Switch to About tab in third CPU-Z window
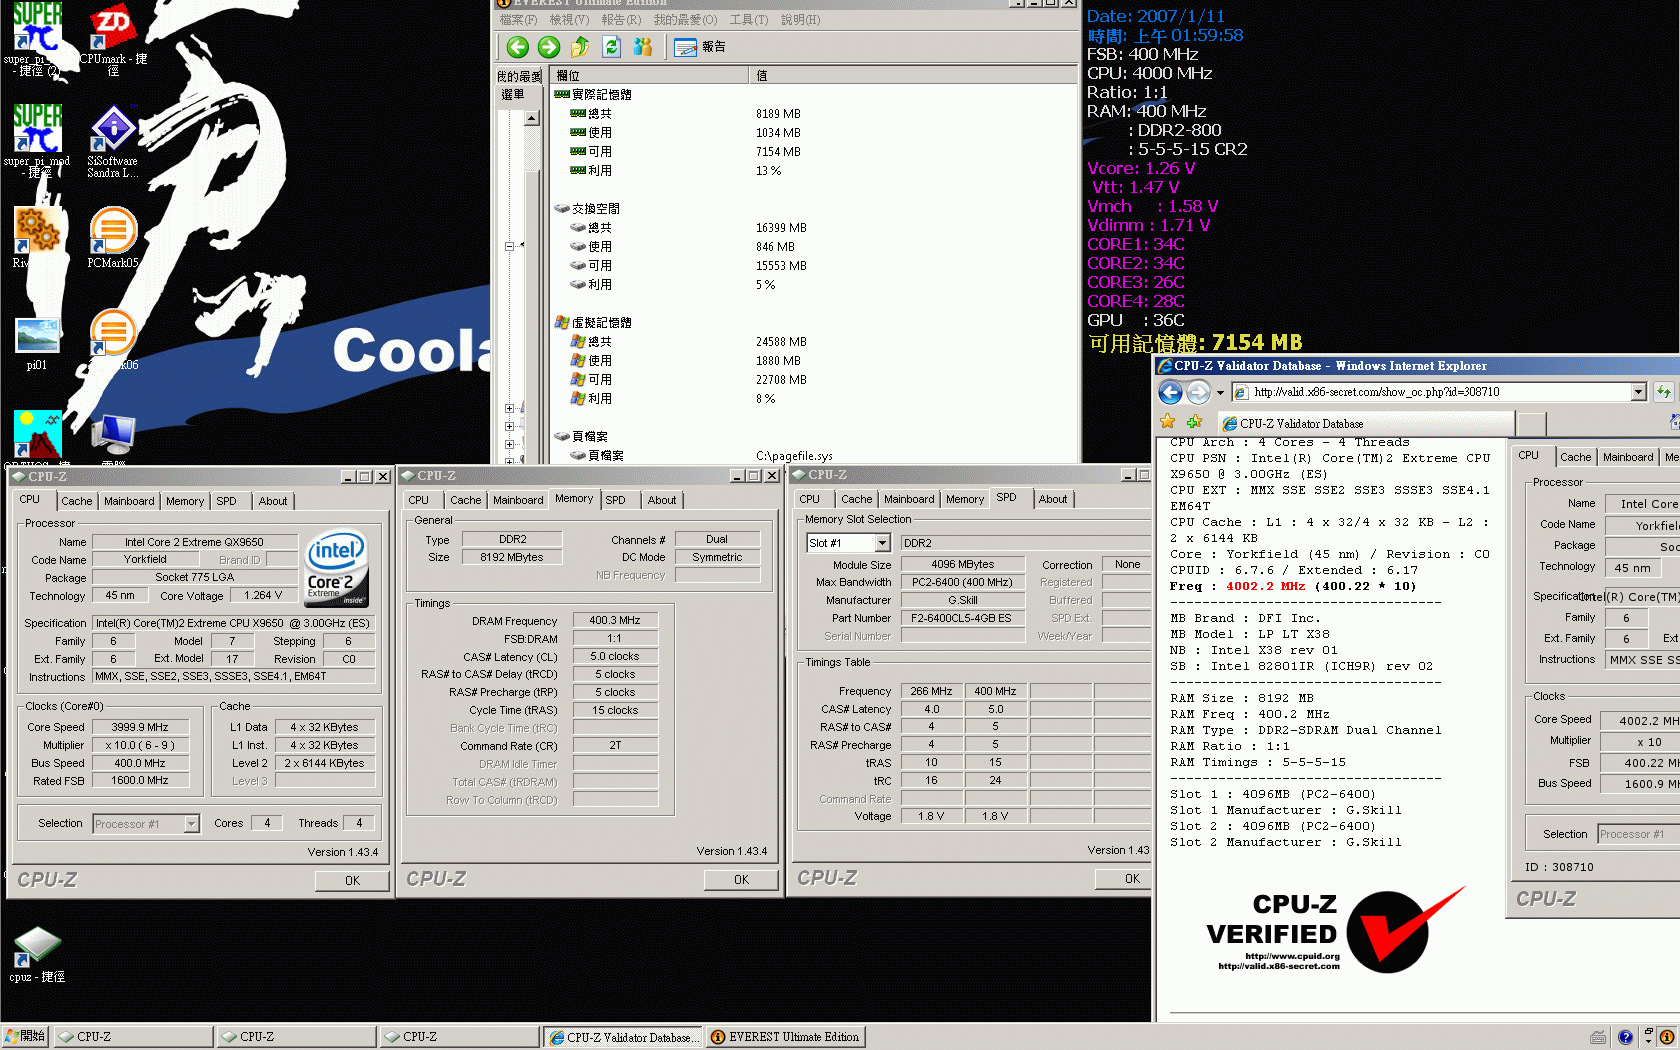The image size is (1680, 1050). coord(1052,499)
